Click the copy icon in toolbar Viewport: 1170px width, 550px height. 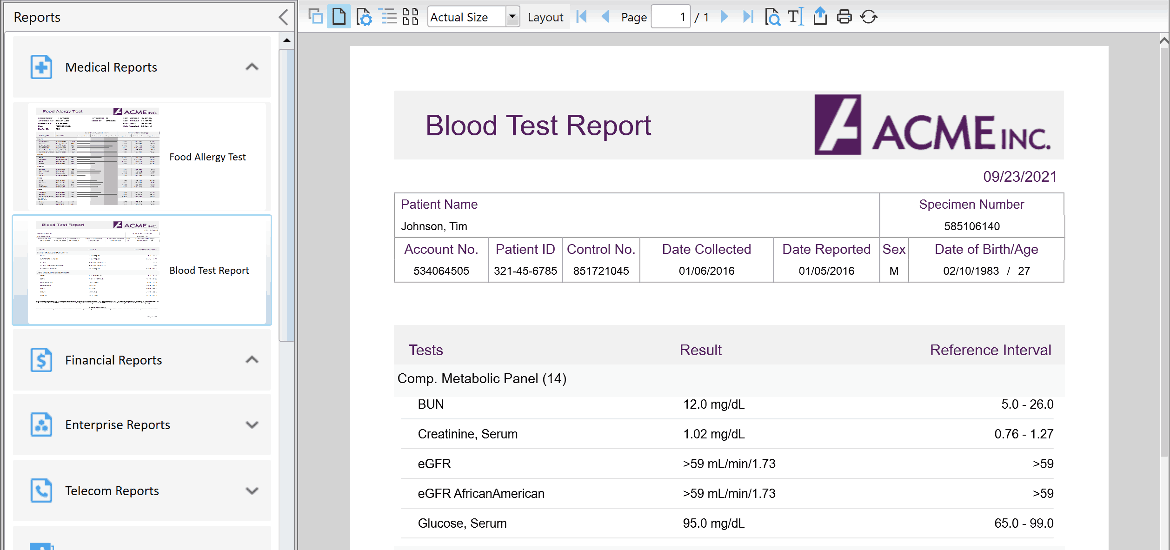click(x=315, y=16)
